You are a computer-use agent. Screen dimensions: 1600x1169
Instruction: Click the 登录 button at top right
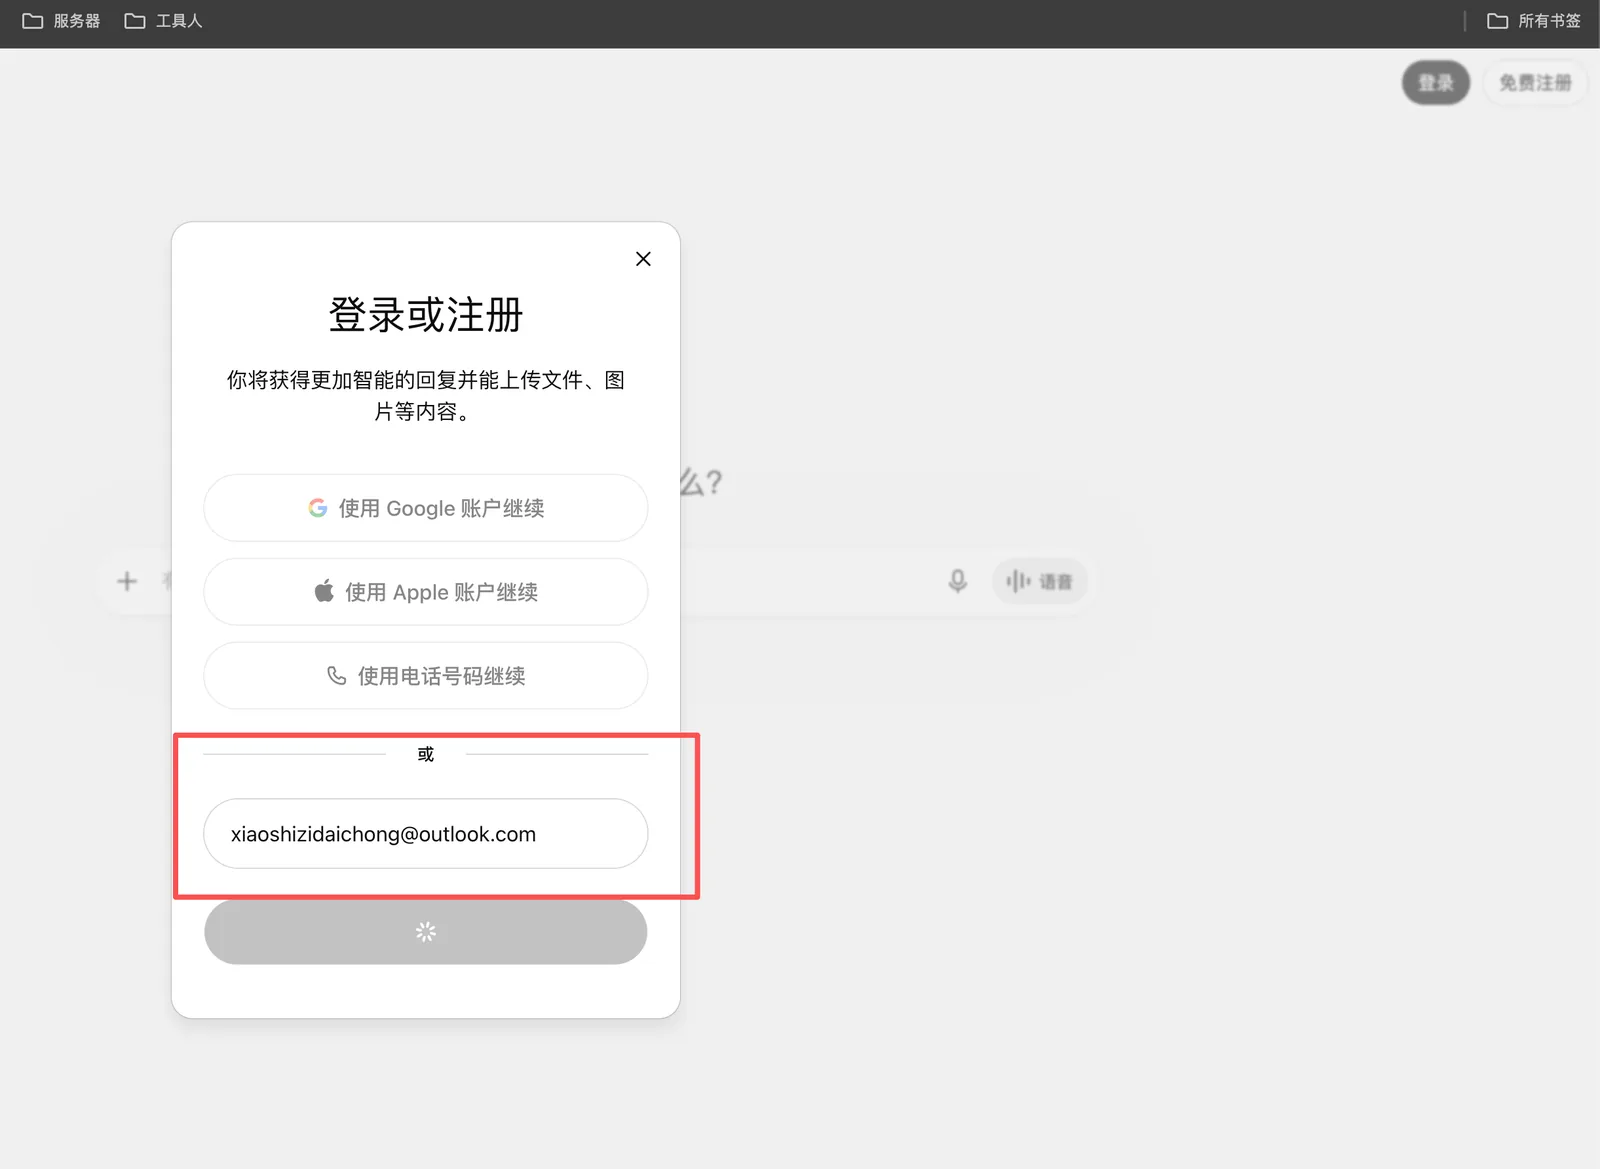point(1436,83)
